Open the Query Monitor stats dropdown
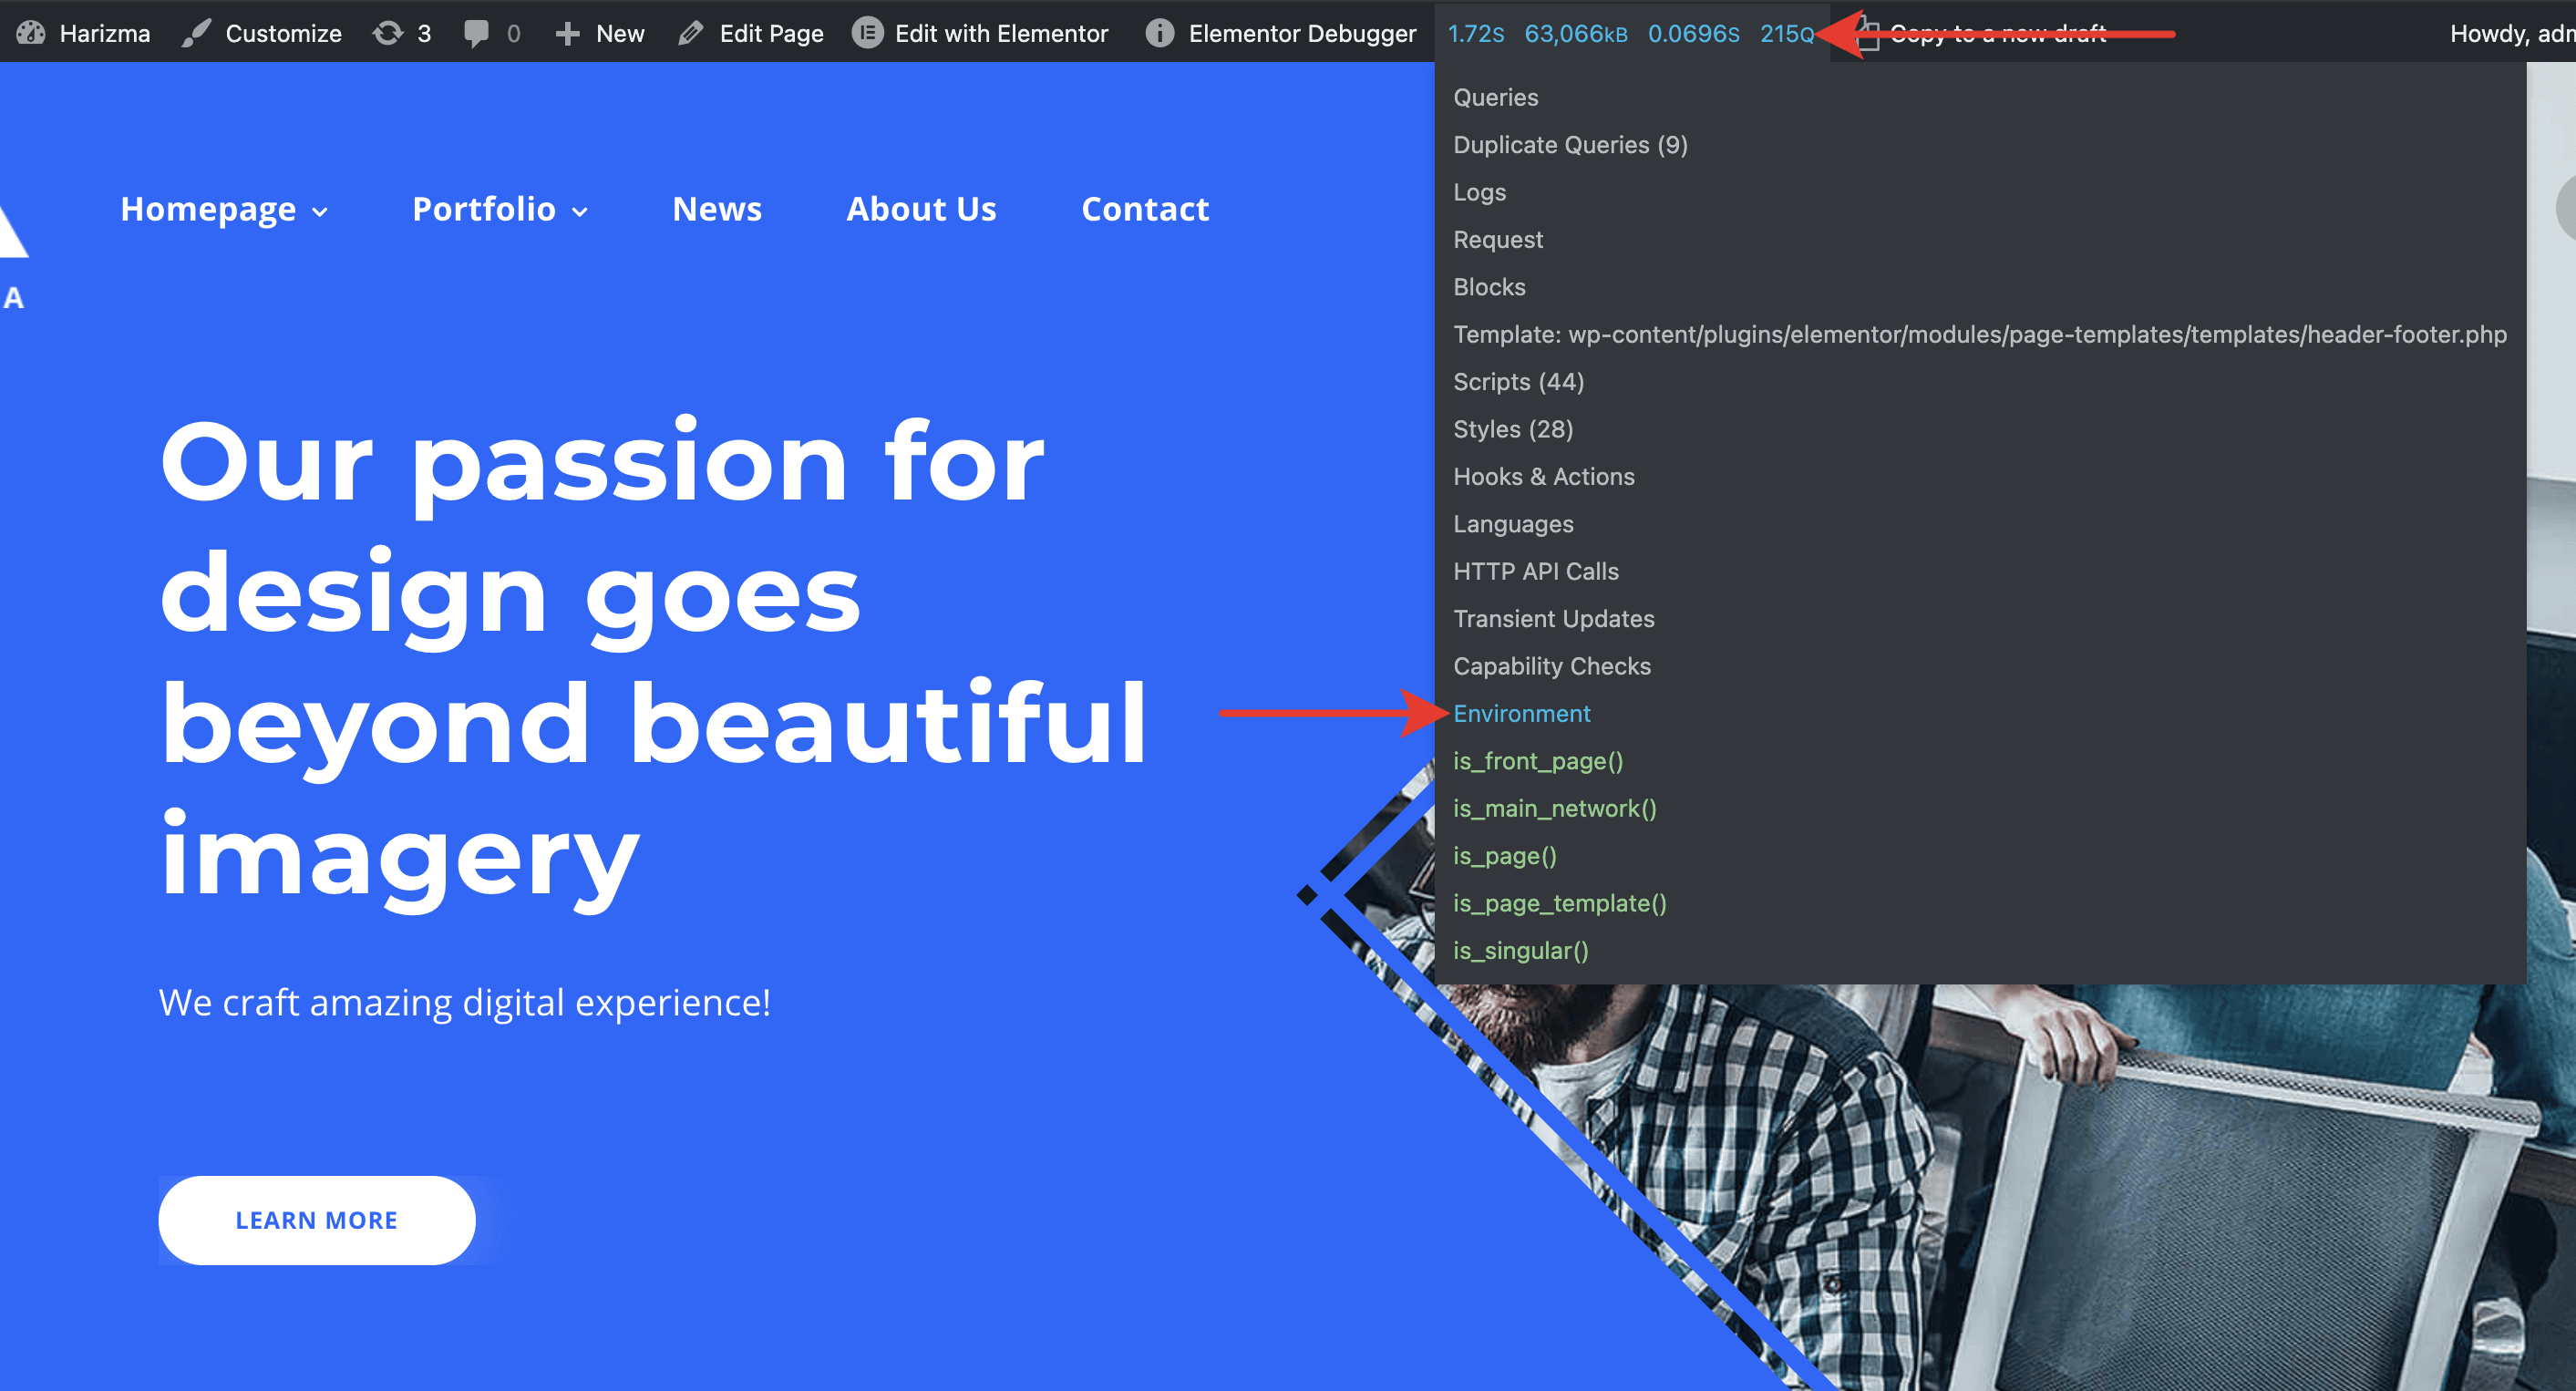Screen dimensions: 2576x1391 pos(1630,33)
